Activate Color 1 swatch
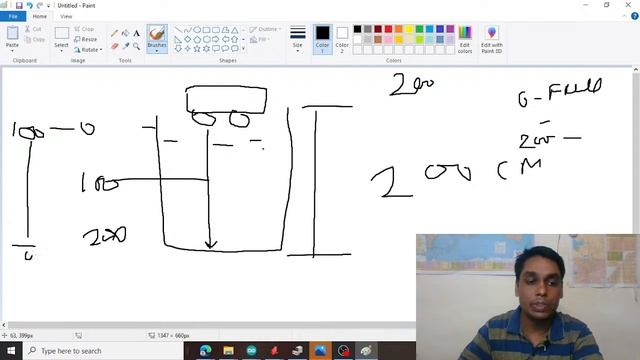 (322, 39)
